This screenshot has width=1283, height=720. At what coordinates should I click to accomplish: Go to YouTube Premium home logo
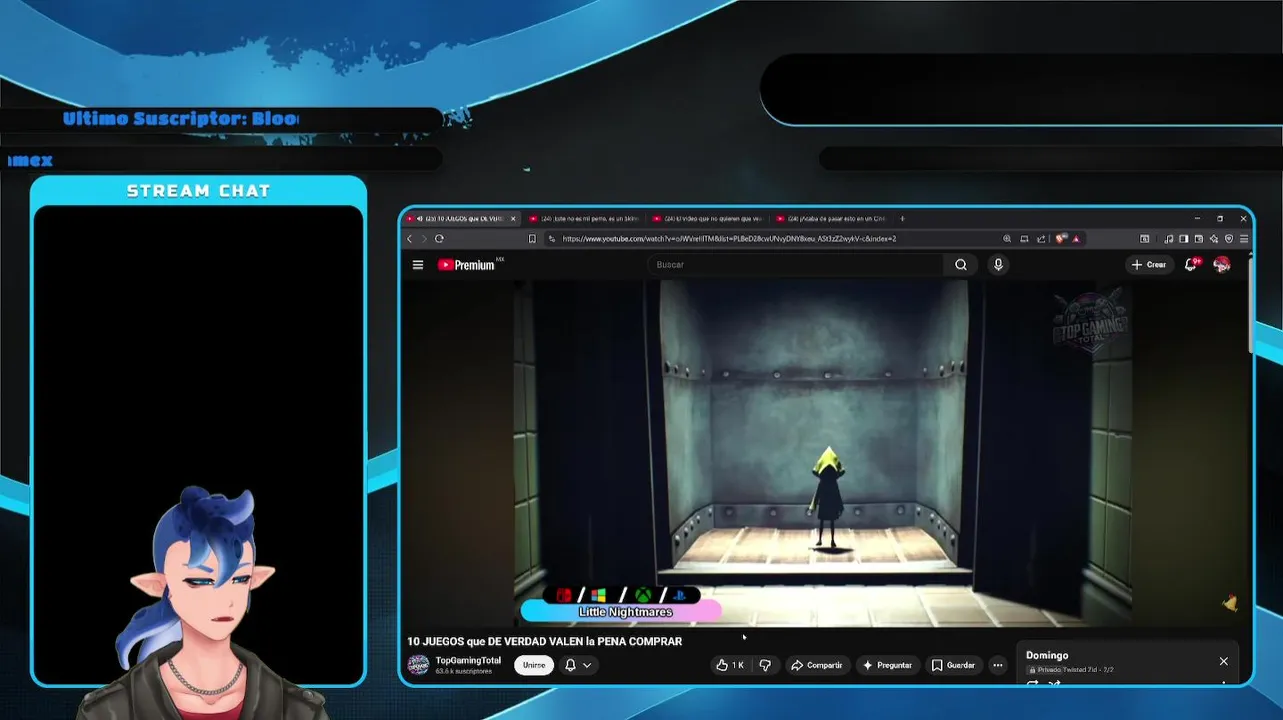pos(467,265)
